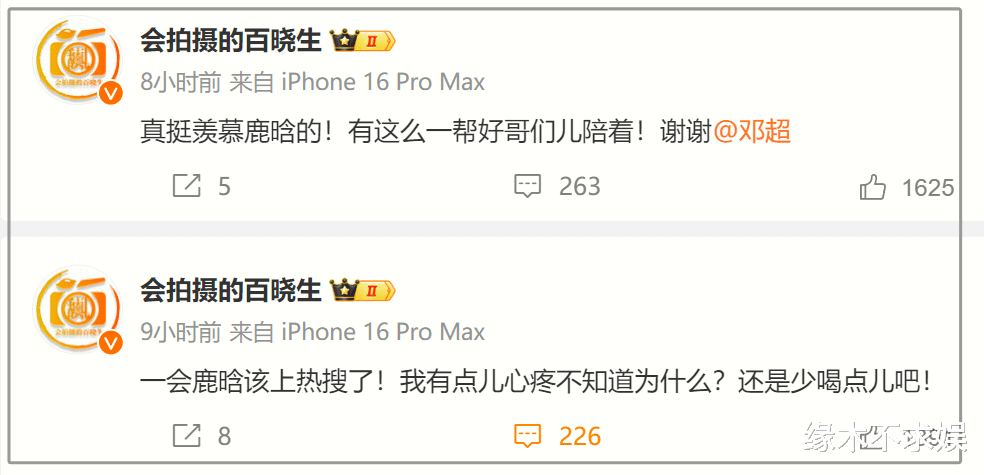Screen dimensions: 984x475
Task: Click the 1625 like count
Action: 928,188
